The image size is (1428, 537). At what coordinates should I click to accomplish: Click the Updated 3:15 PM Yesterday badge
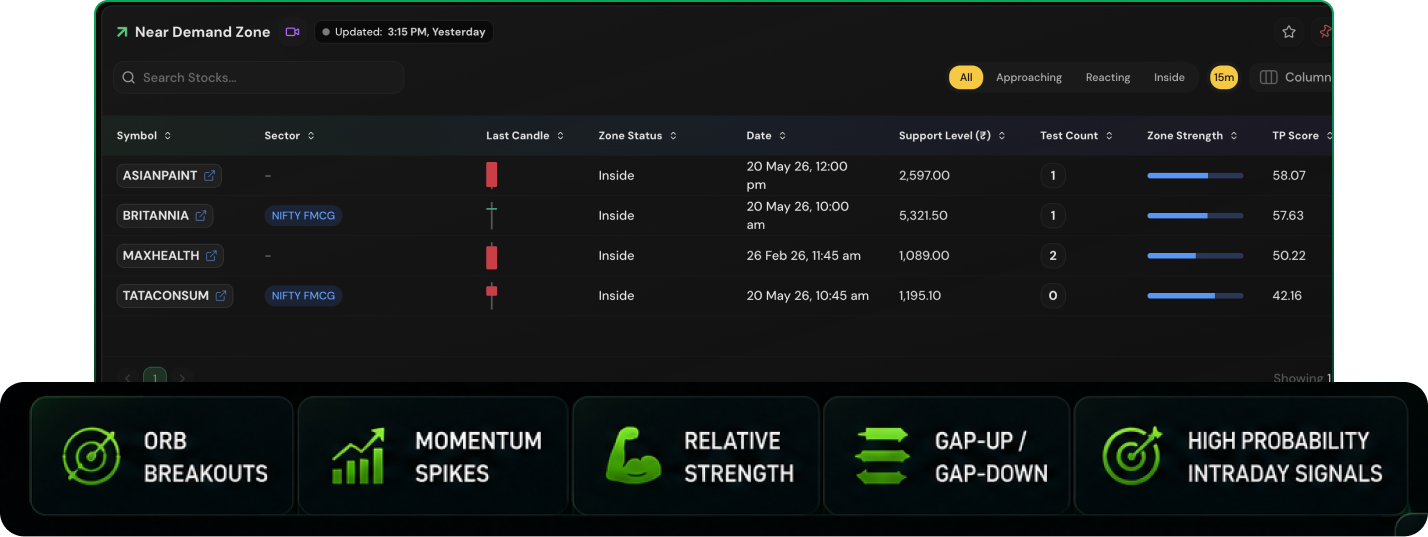pos(404,32)
